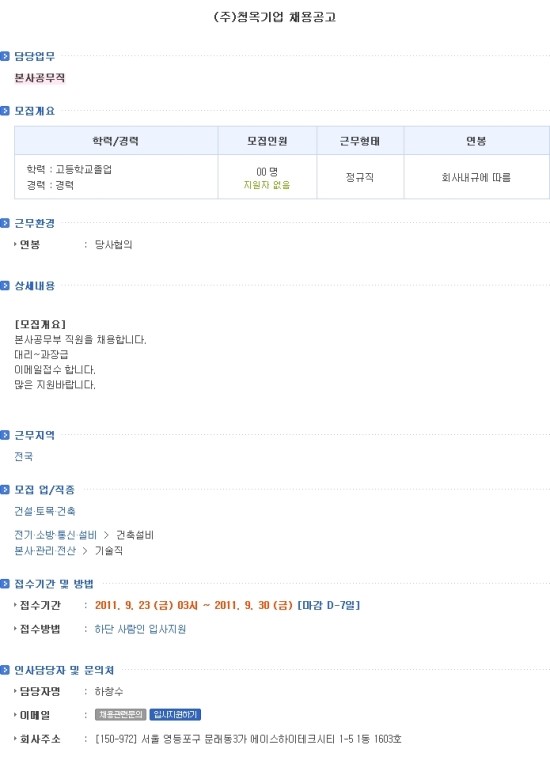Select the 기술직 subcategory text

tap(109, 551)
